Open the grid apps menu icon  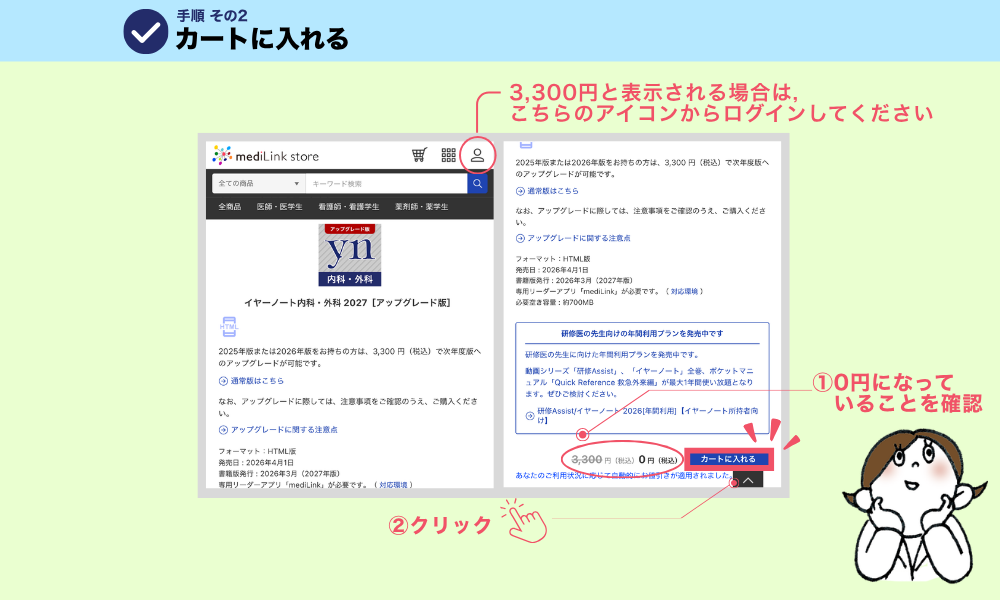point(449,155)
